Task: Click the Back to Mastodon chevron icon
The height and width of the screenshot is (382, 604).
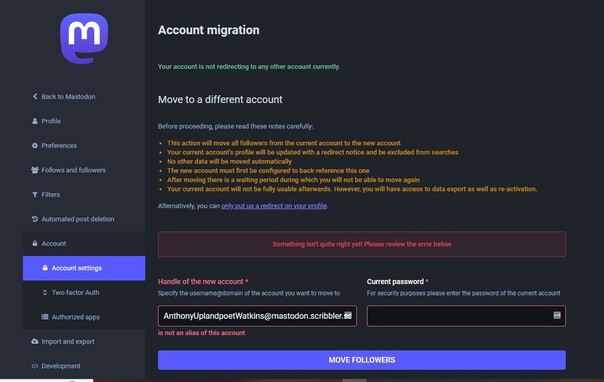Action: [x=35, y=96]
